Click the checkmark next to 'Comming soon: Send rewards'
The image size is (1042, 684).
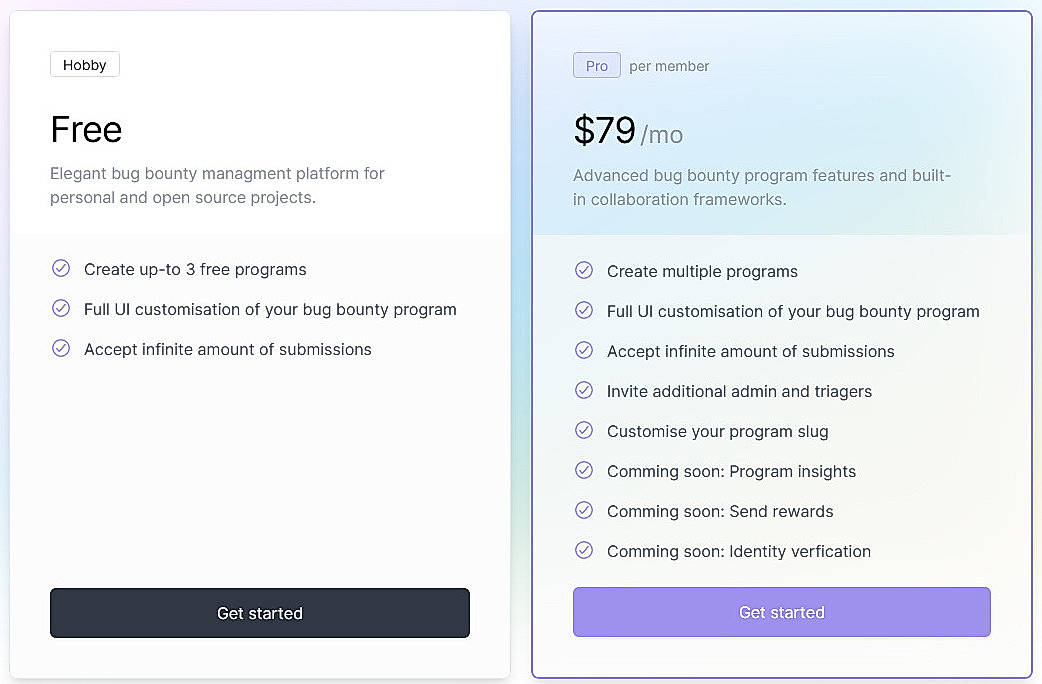tap(584, 510)
